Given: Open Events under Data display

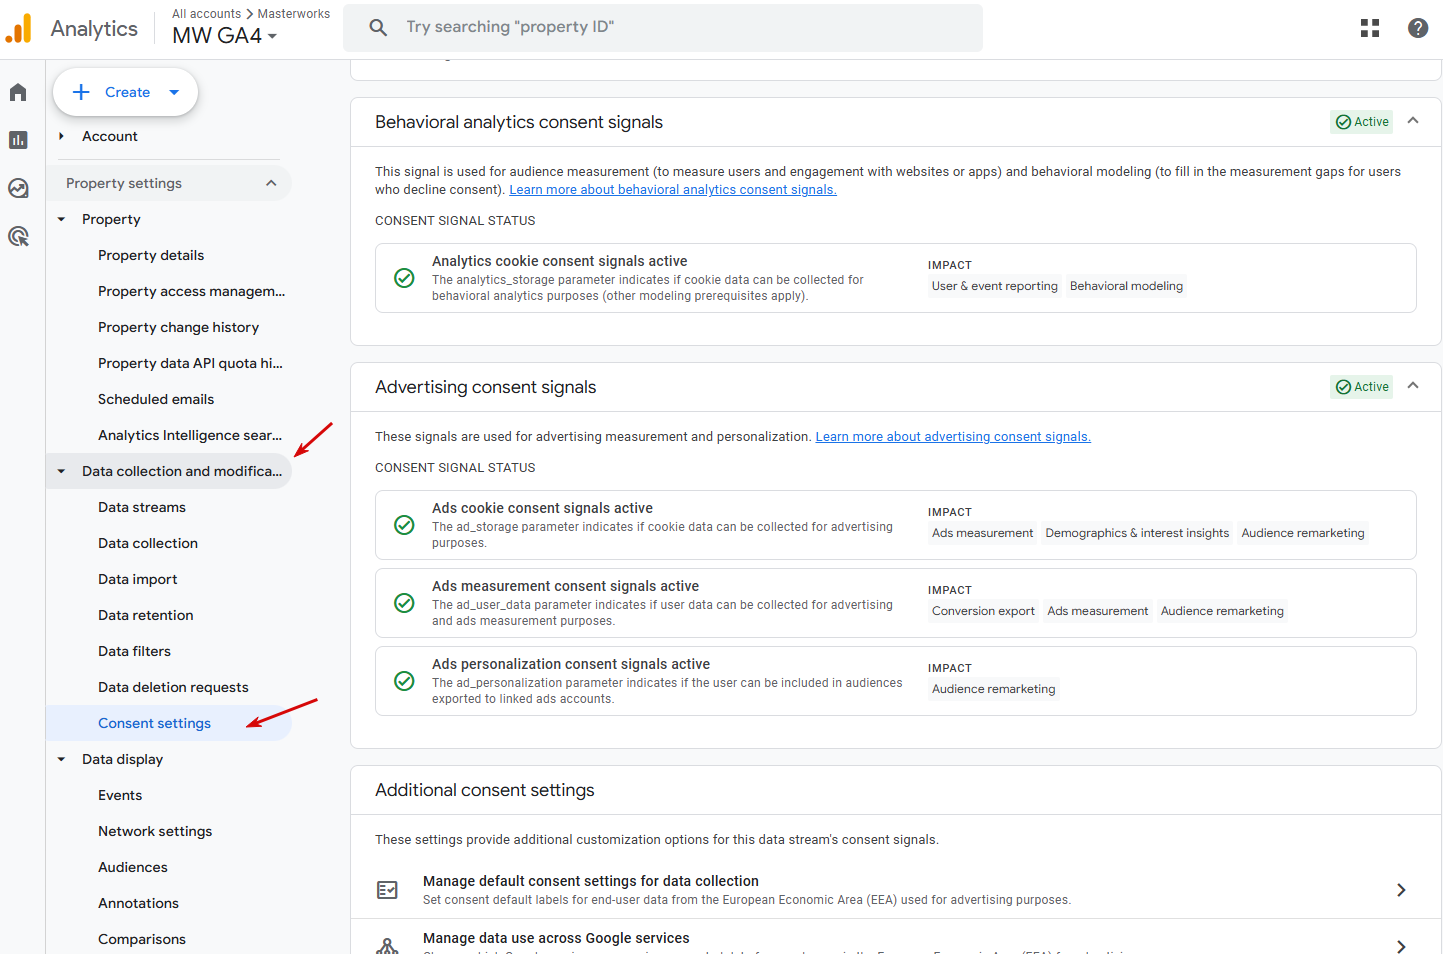Looking at the screenshot, I should (x=120, y=795).
